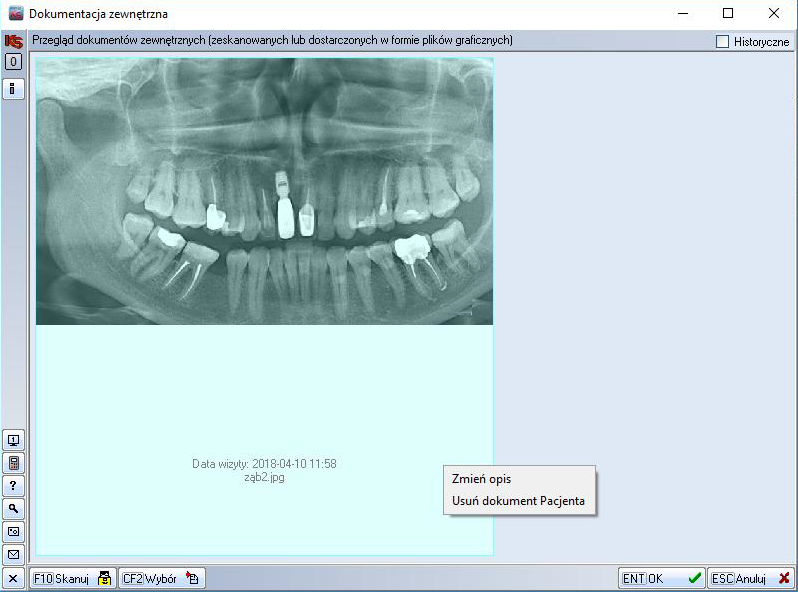Maximize the Dokumentacja zewnętrzna window

728,14
